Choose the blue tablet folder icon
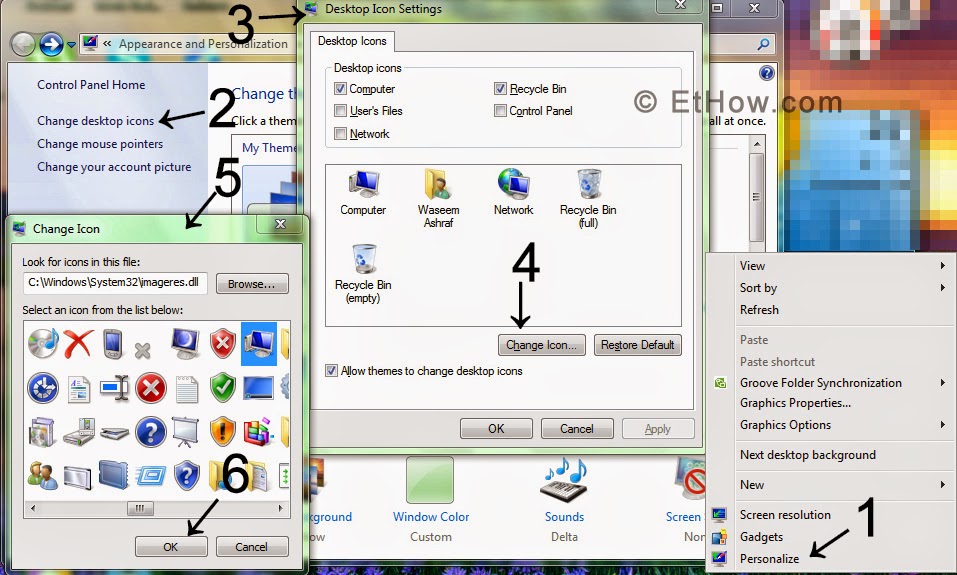The height and width of the screenshot is (575, 957). (x=114, y=476)
